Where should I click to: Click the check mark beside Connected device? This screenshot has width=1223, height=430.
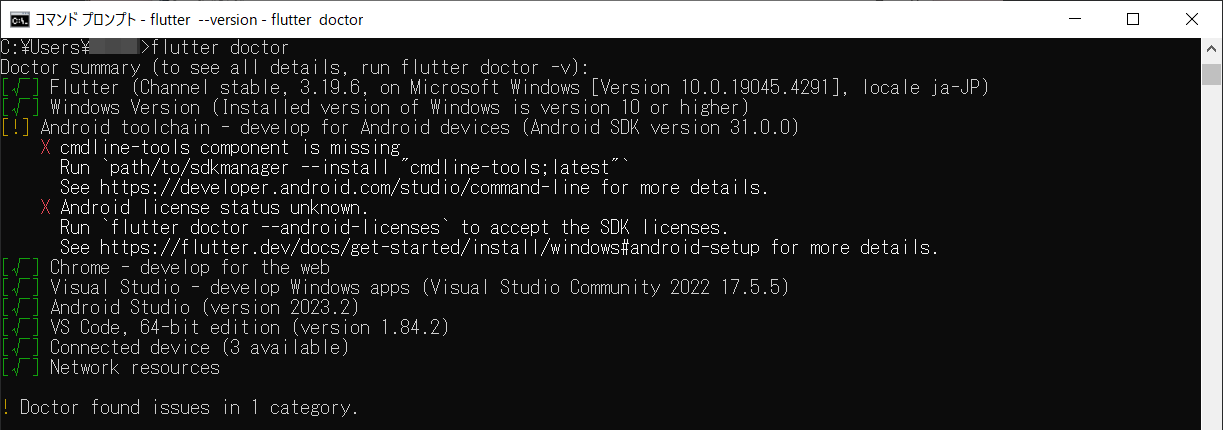pos(20,348)
